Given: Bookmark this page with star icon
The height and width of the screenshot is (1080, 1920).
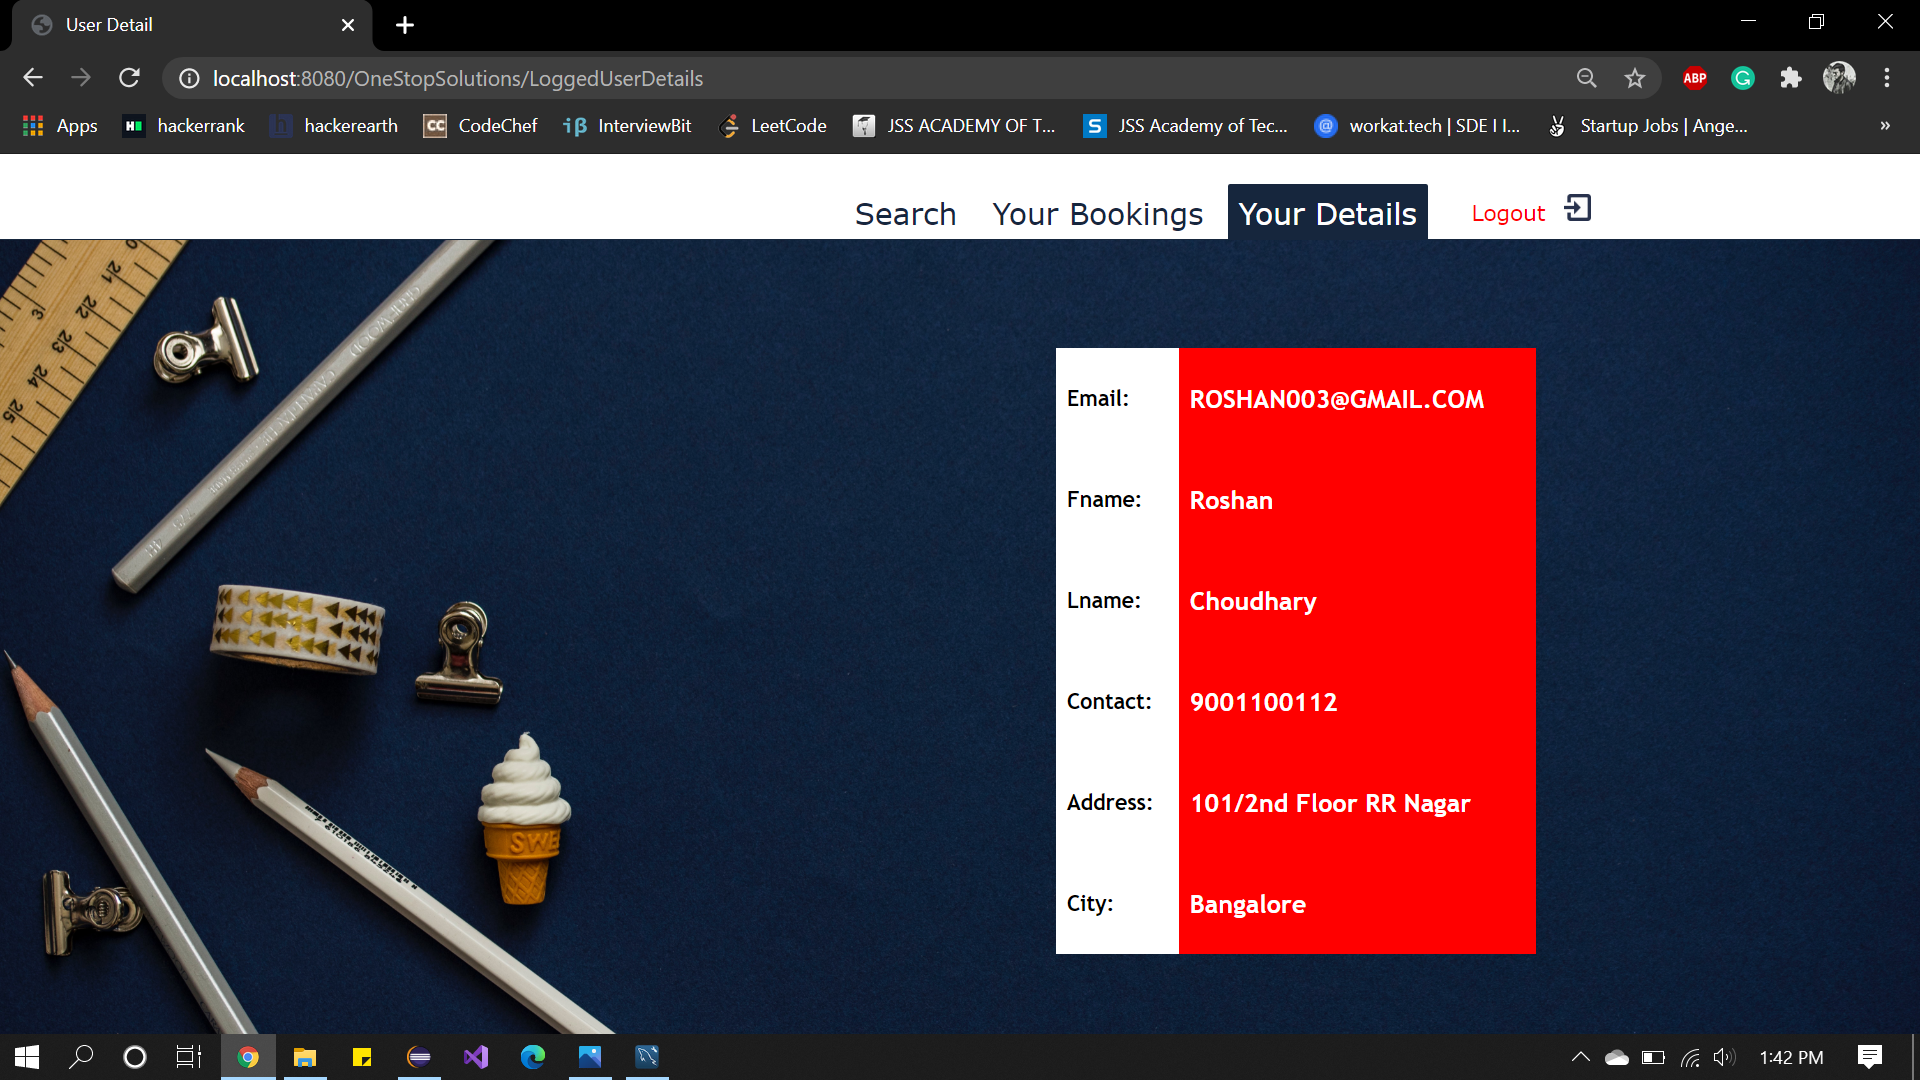Looking at the screenshot, I should coord(1635,78).
